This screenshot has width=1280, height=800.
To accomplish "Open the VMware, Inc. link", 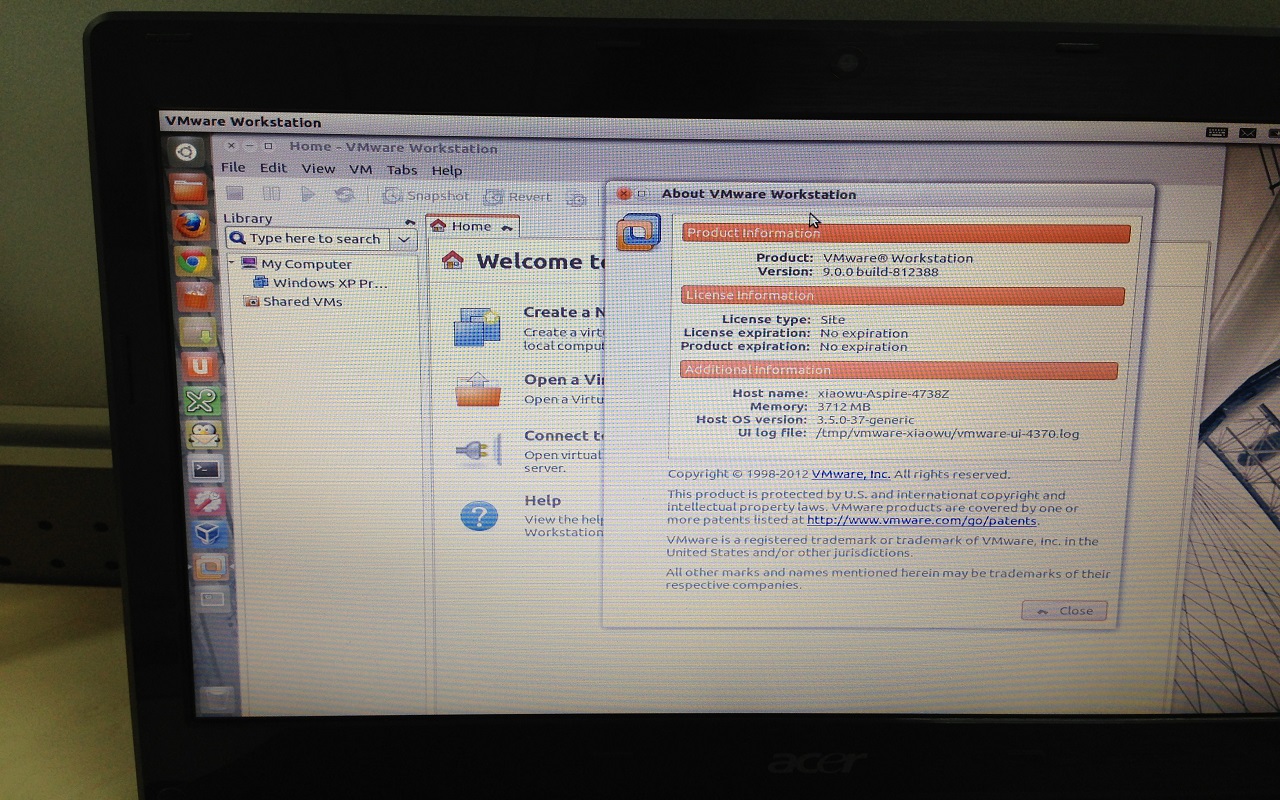I will point(850,474).
